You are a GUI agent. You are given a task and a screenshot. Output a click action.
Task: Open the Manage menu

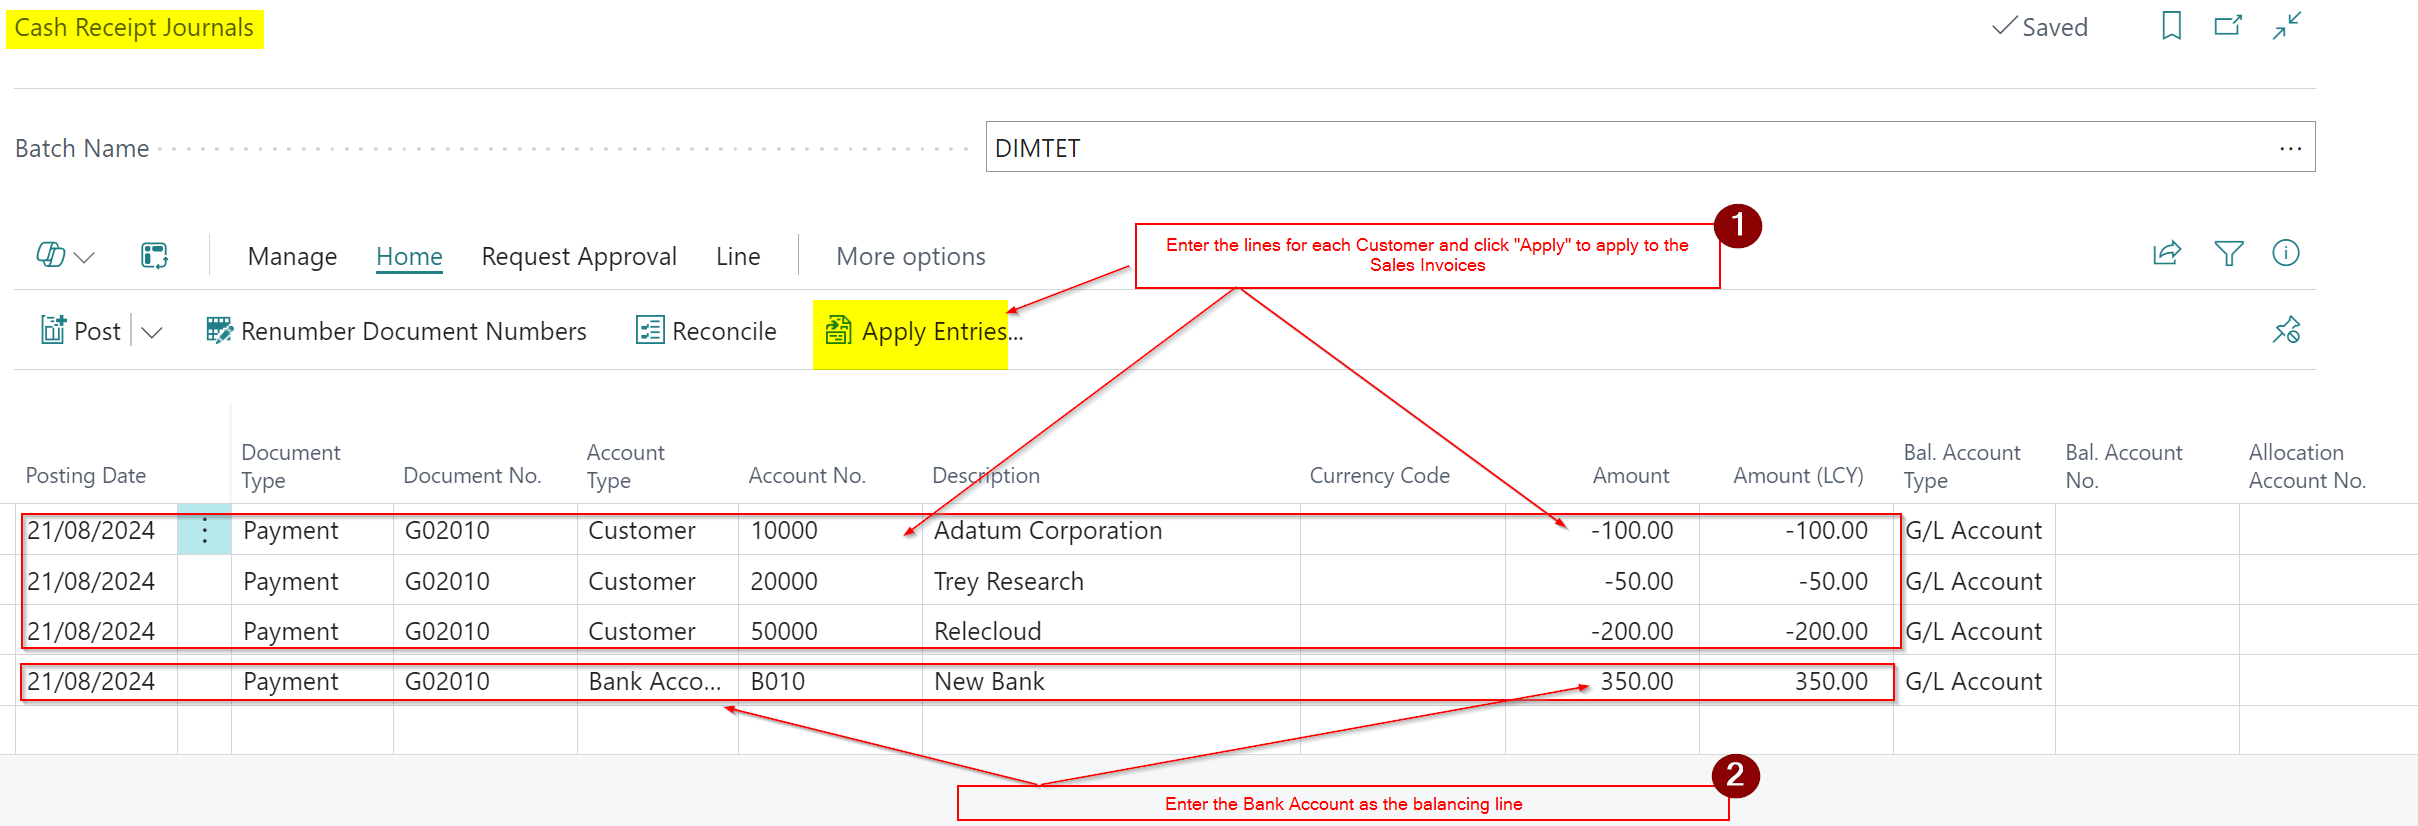click(292, 257)
